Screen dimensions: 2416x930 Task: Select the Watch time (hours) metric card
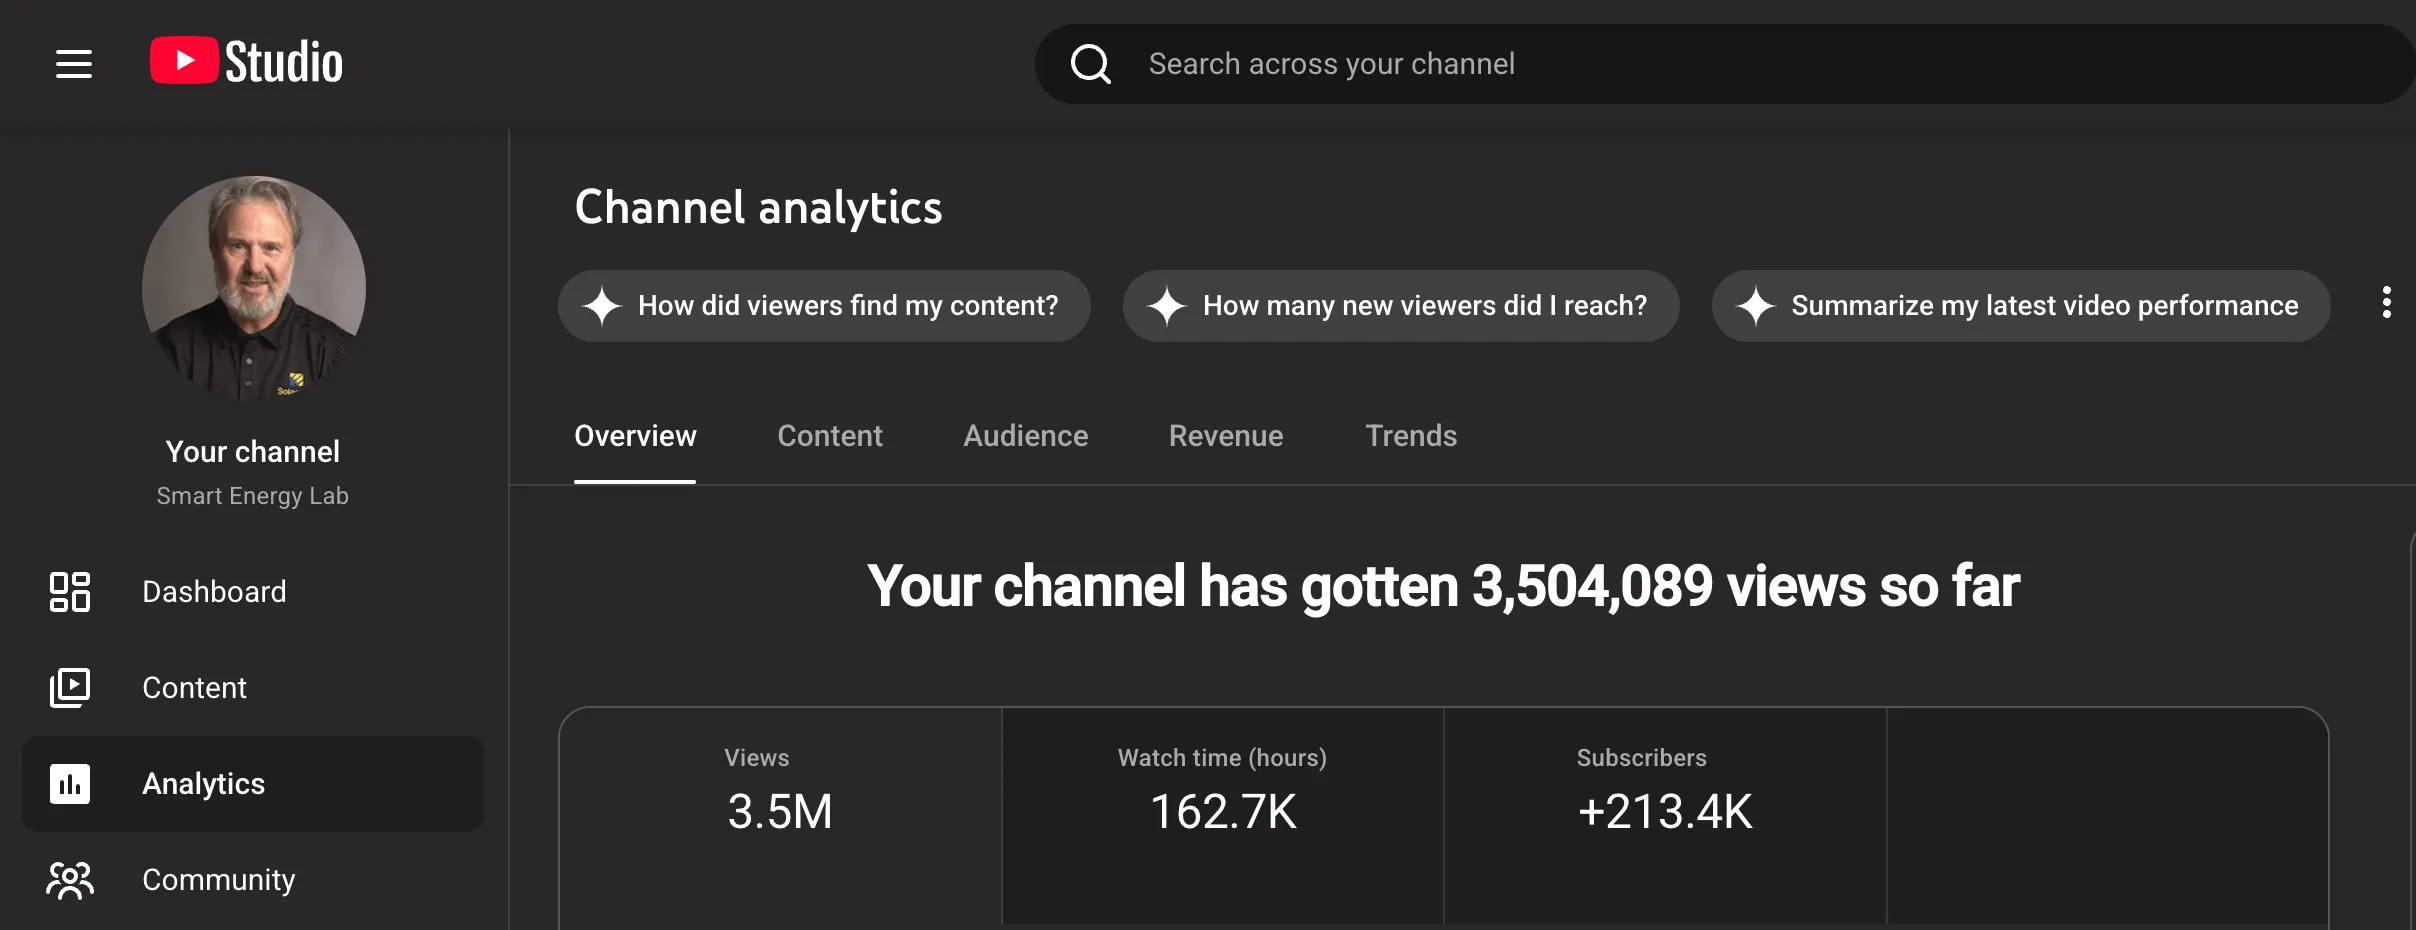1223,816
